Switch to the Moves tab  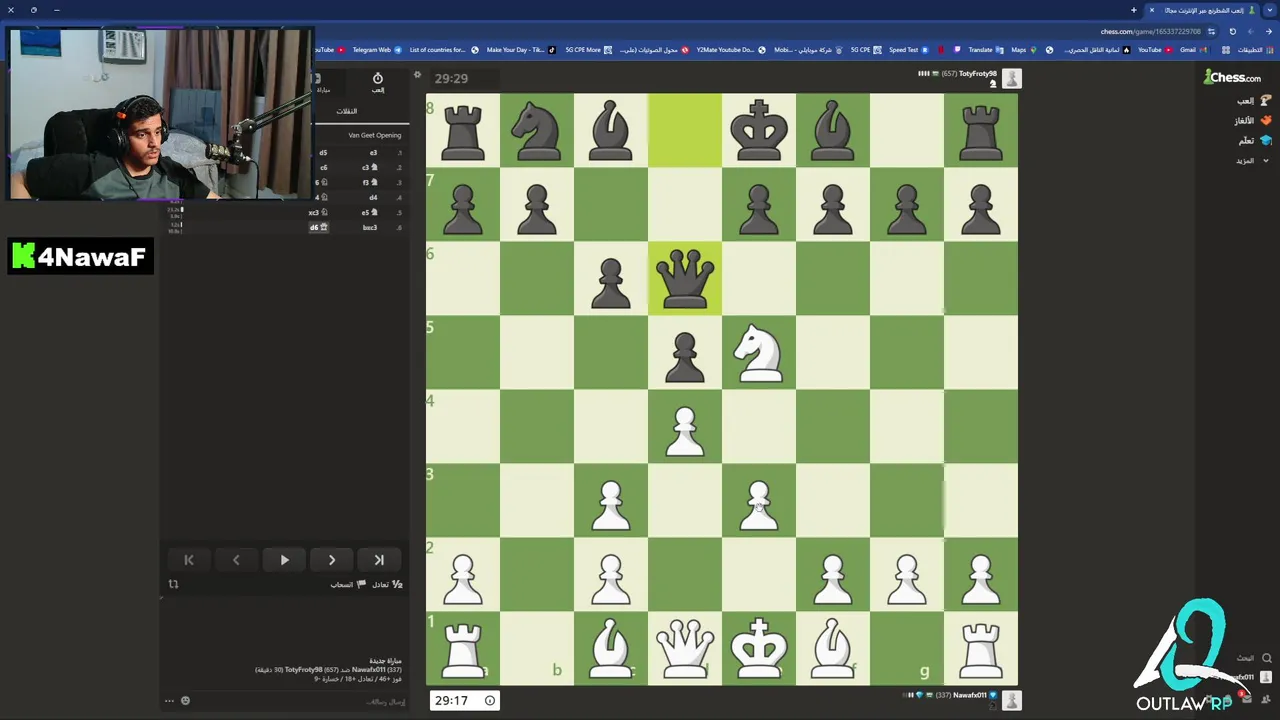click(346, 111)
